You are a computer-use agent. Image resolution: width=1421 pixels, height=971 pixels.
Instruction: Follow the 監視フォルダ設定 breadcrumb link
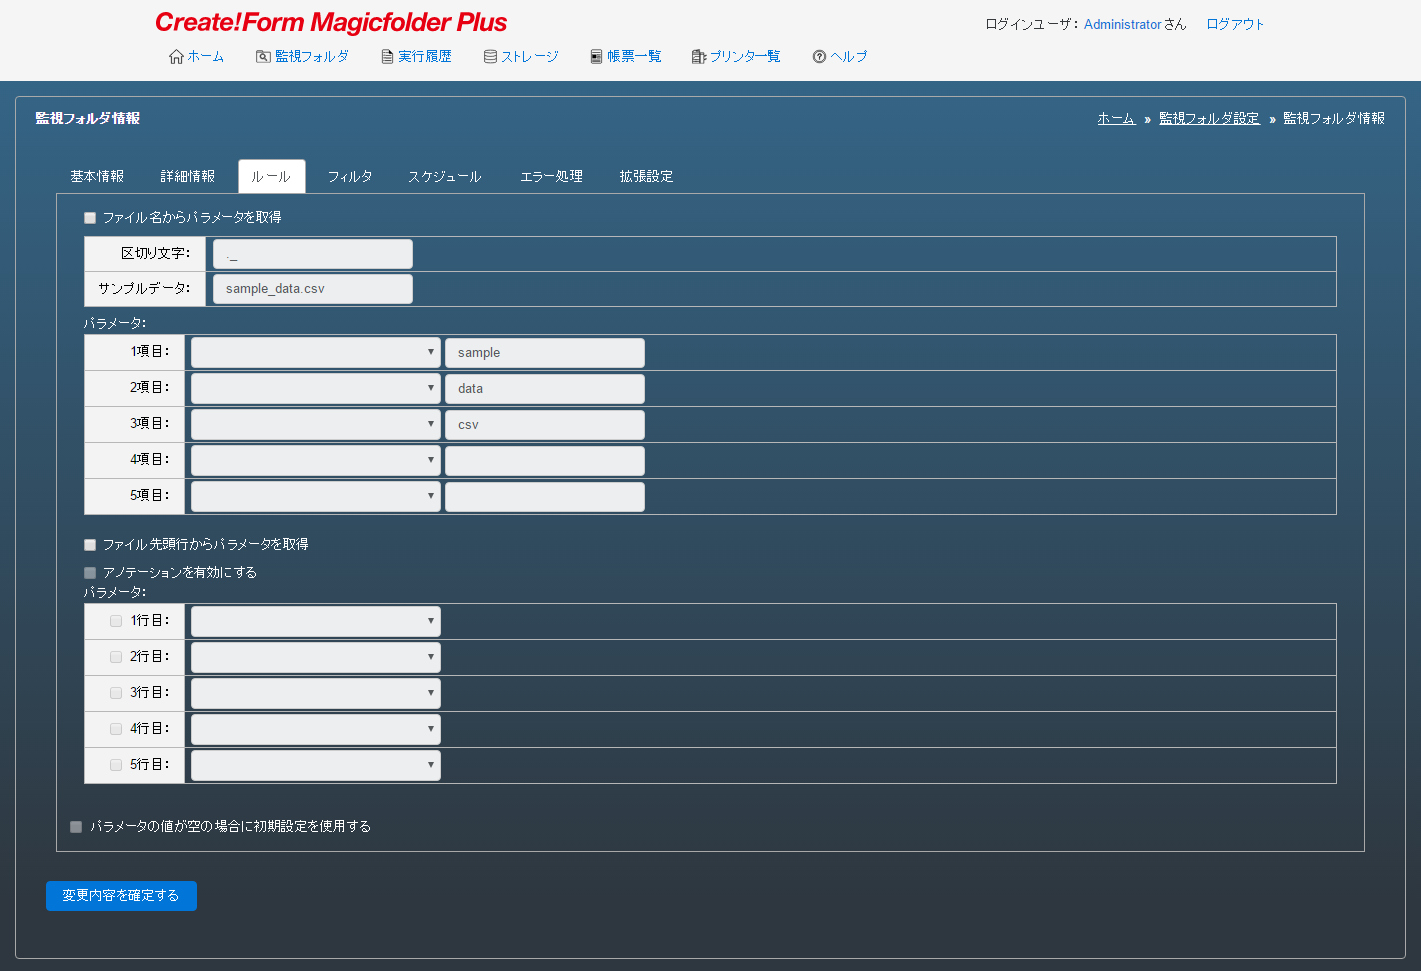pyautogui.click(x=1209, y=118)
